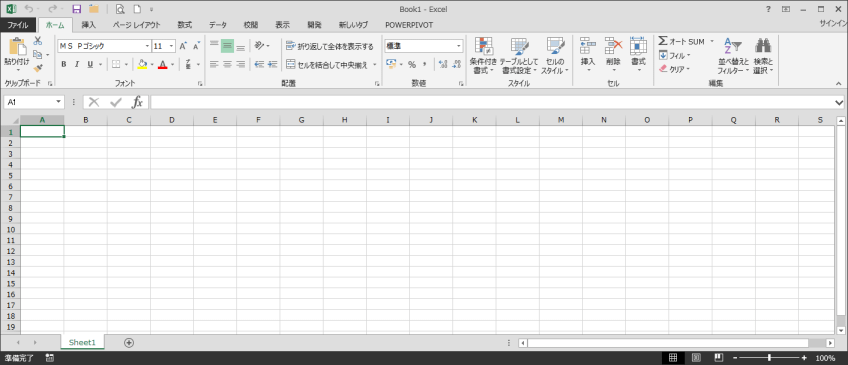Click the Save icon in quick access toolbar
Viewport: 848px width, 365px height.
click(x=77, y=9)
